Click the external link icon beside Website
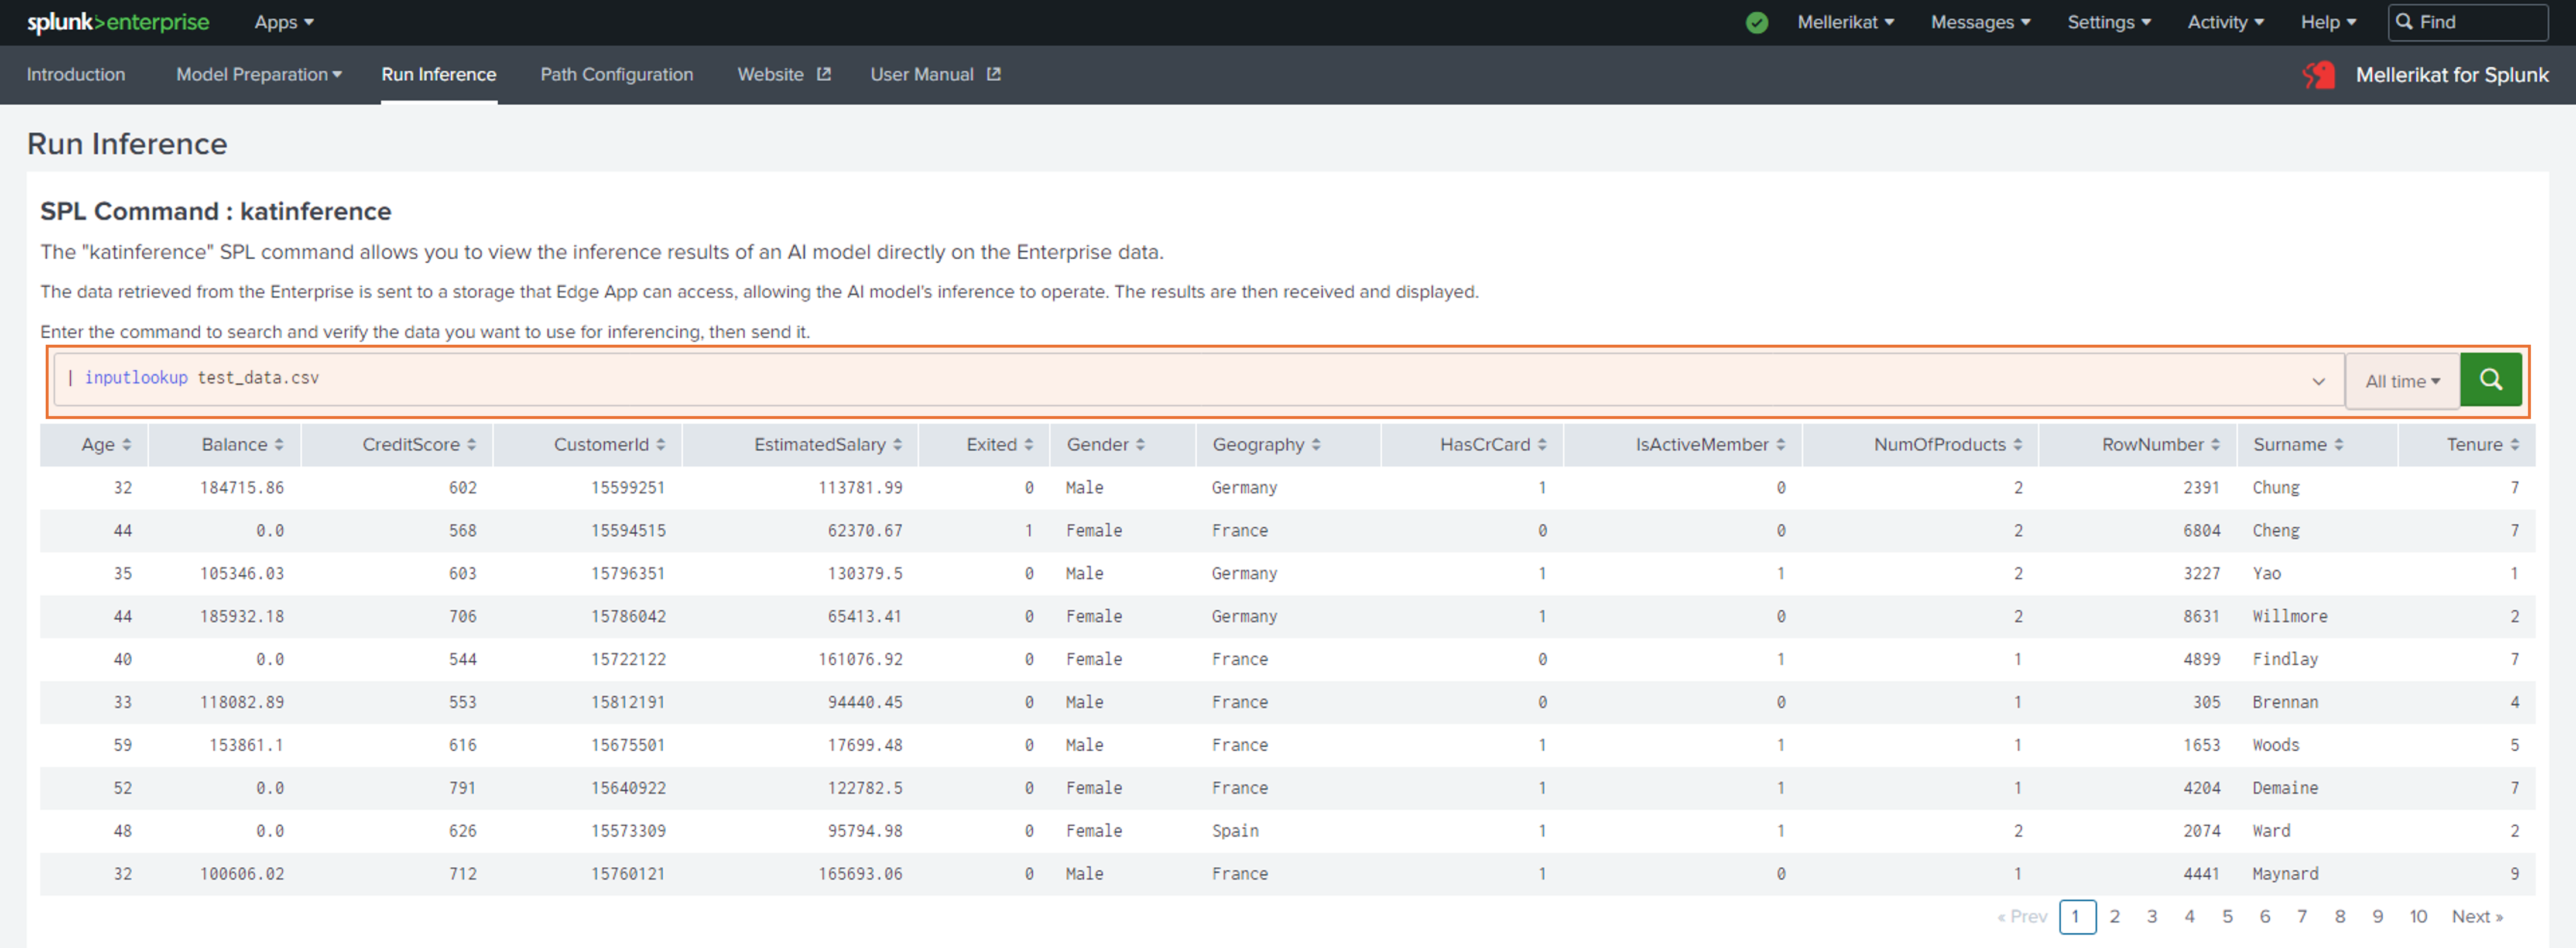This screenshot has height=948, width=2576. 824,74
